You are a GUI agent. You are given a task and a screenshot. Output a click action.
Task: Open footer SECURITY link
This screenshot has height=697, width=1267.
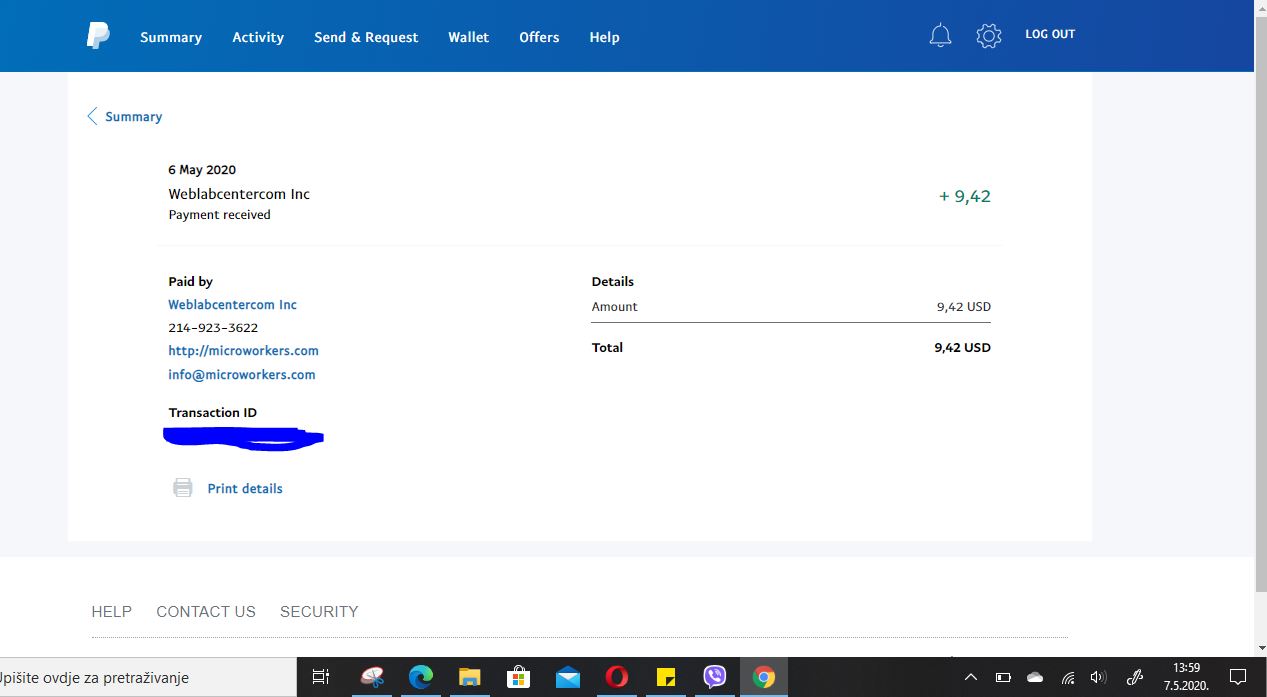tap(319, 611)
